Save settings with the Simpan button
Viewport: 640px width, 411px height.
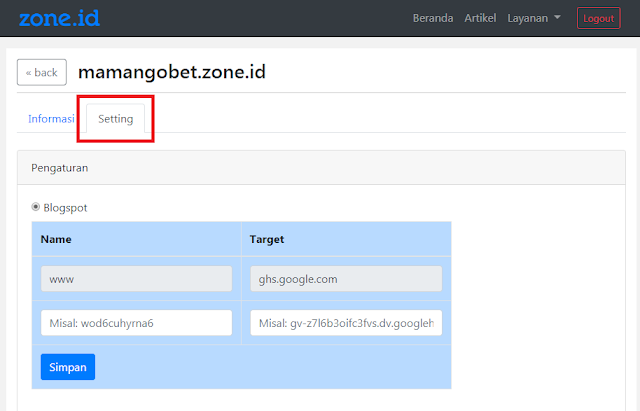[68, 367]
